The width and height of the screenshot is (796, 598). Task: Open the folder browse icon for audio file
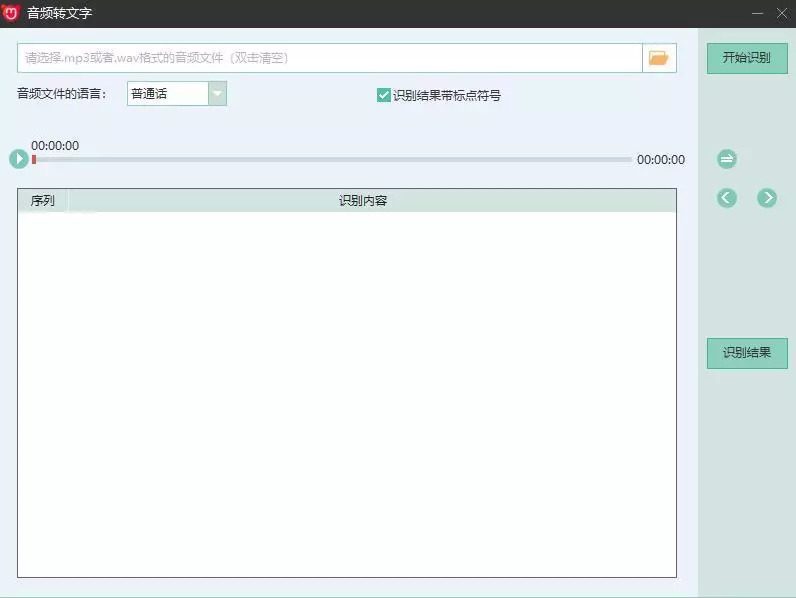point(659,58)
